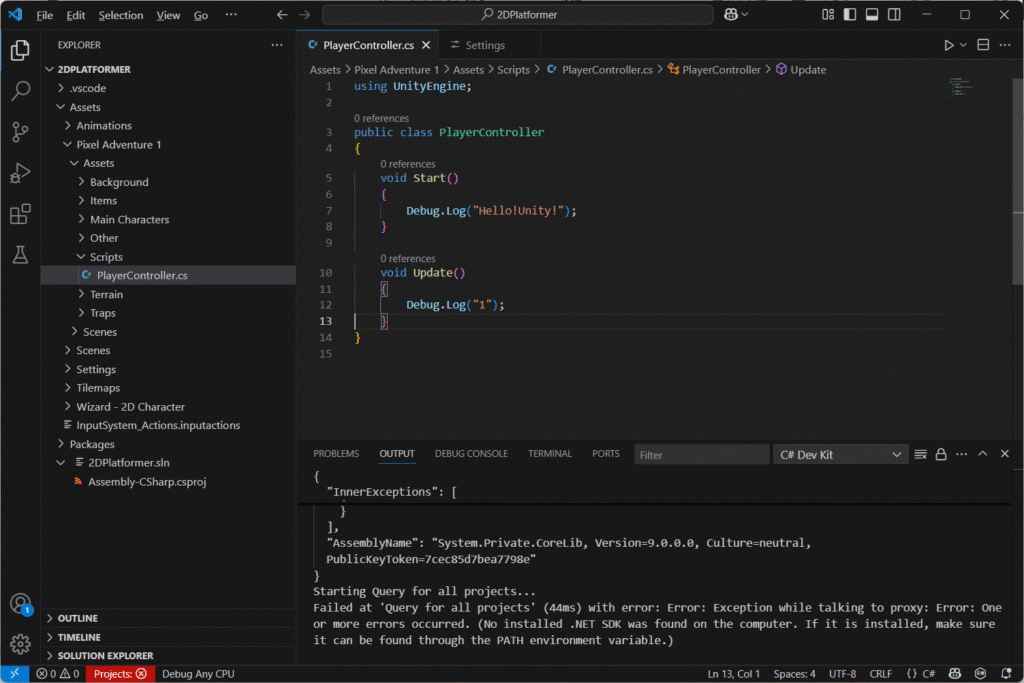Viewport: 1024px width, 683px height.
Task: Click the Run play button in editor toolbar
Action: 948,45
